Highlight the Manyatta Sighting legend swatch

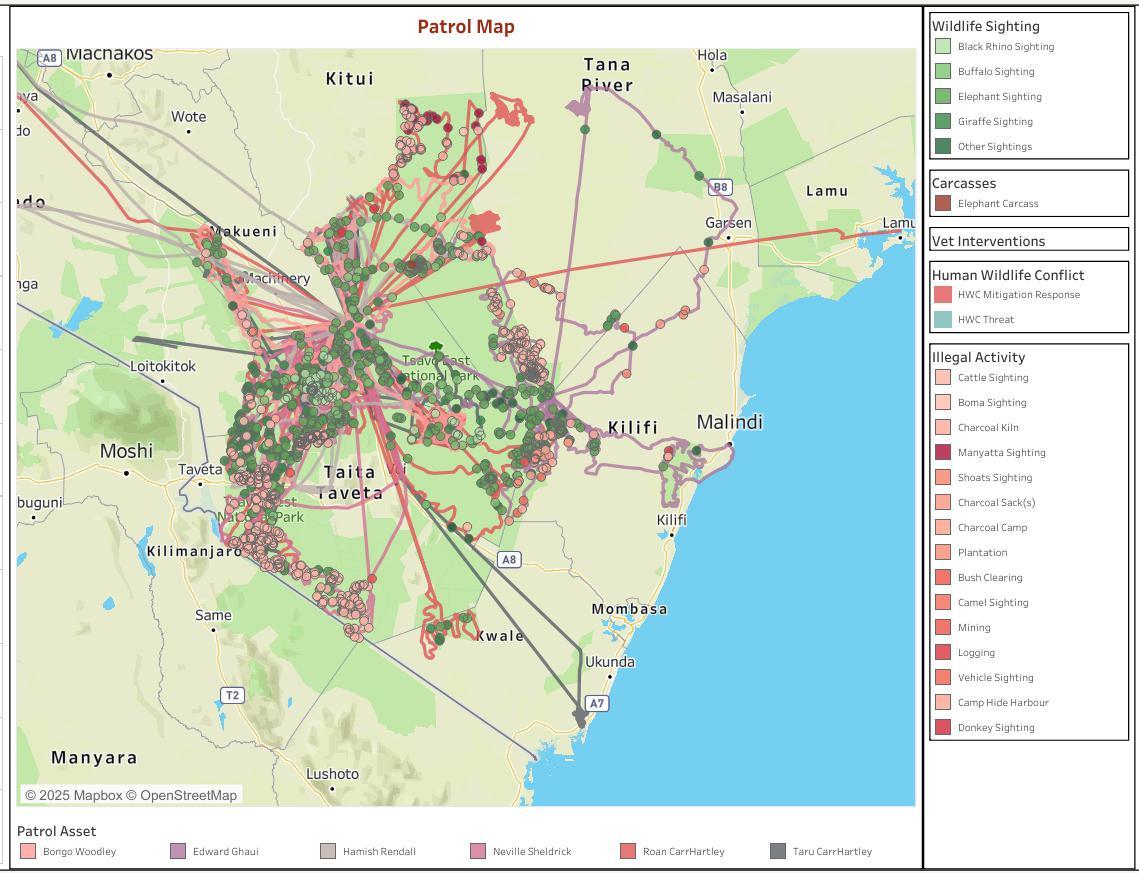pos(942,452)
